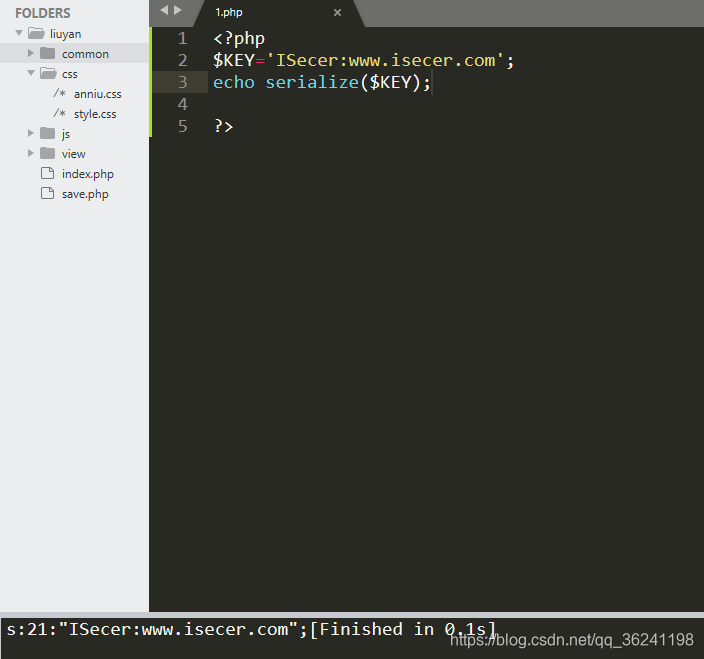
Task: Select the 1.php tab
Action: click(278, 13)
